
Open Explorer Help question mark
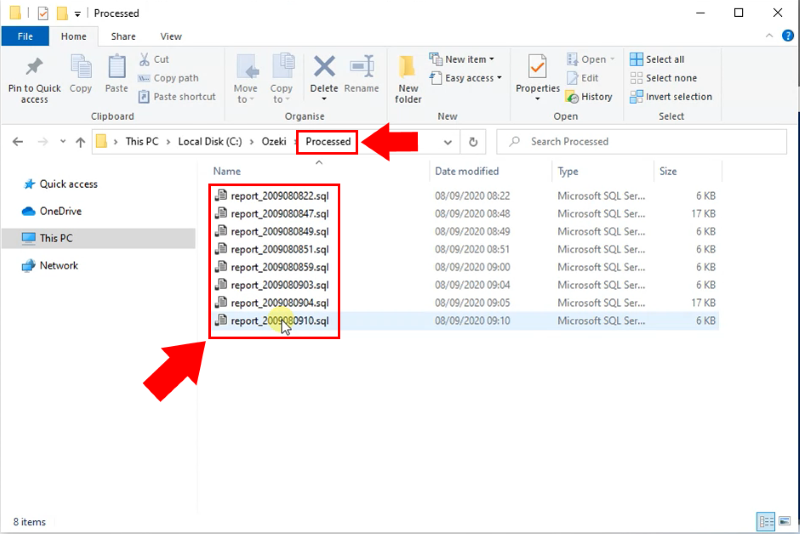pos(788,36)
